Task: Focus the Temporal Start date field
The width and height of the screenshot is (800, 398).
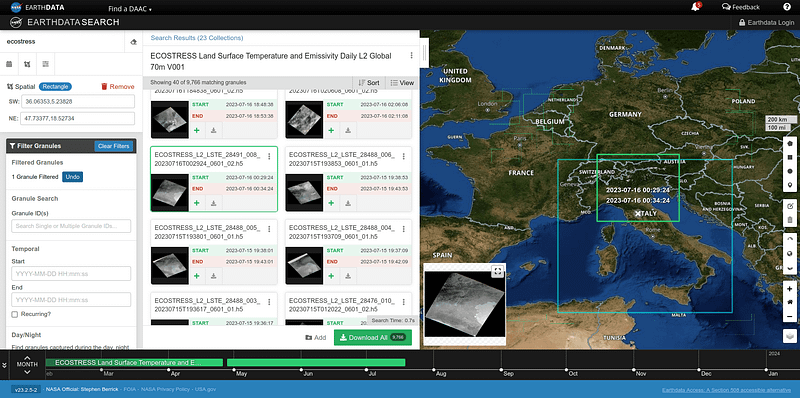Action: pyautogui.click(x=71, y=273)
